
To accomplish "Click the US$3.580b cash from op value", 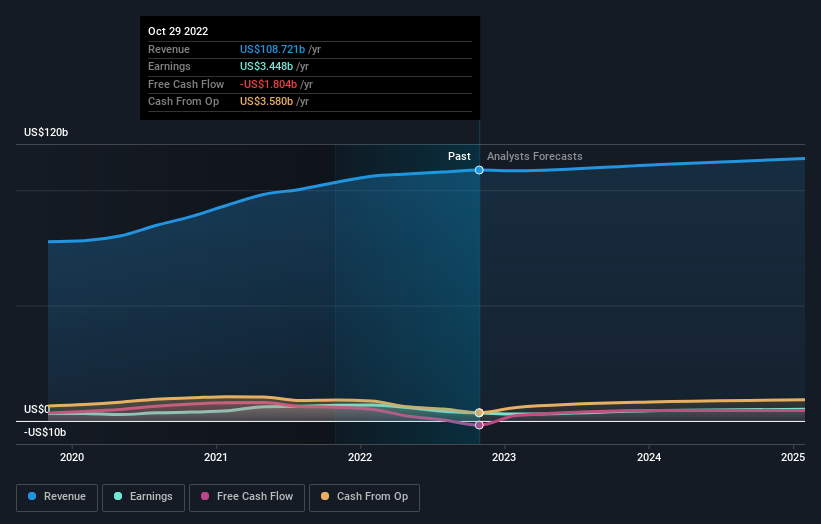I will click(x=267, y=102).
